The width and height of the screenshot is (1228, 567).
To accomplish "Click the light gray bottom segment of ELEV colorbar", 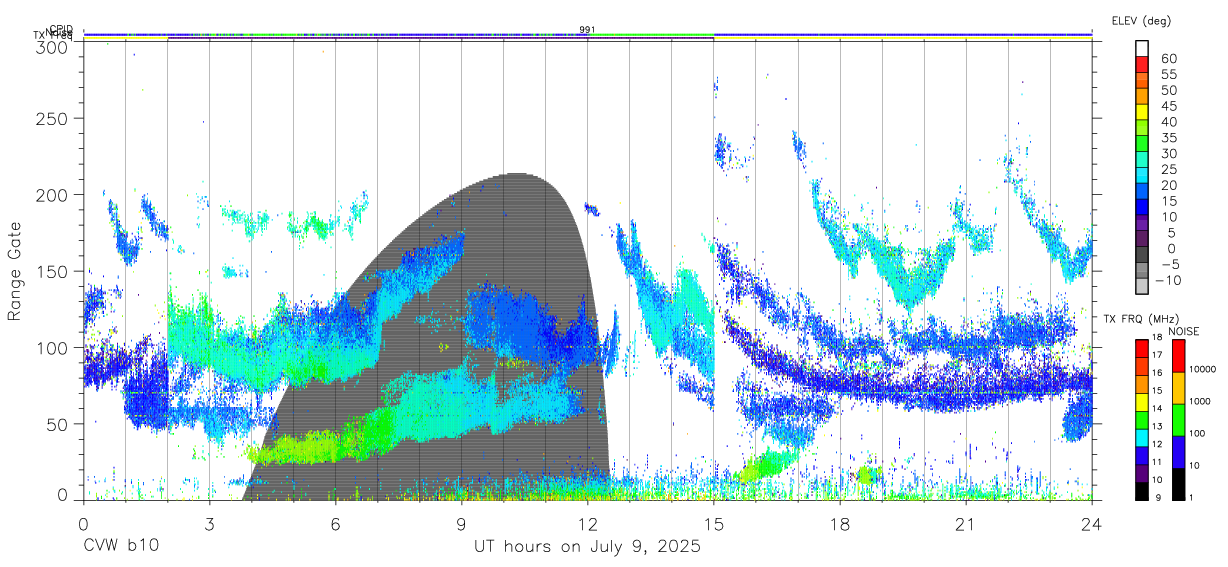I will pyautogui.click(x=1142, y=286).
